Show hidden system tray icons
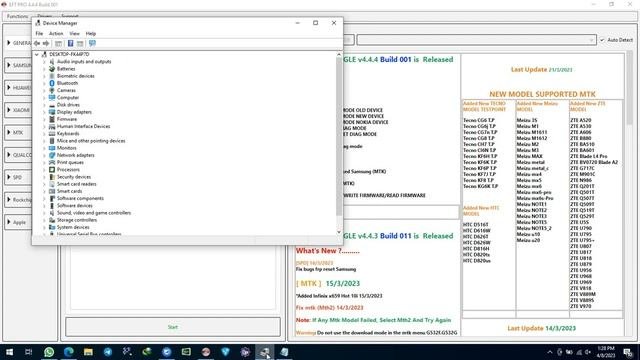This screenshot has width=640, height=360. (x=550, y=352)
